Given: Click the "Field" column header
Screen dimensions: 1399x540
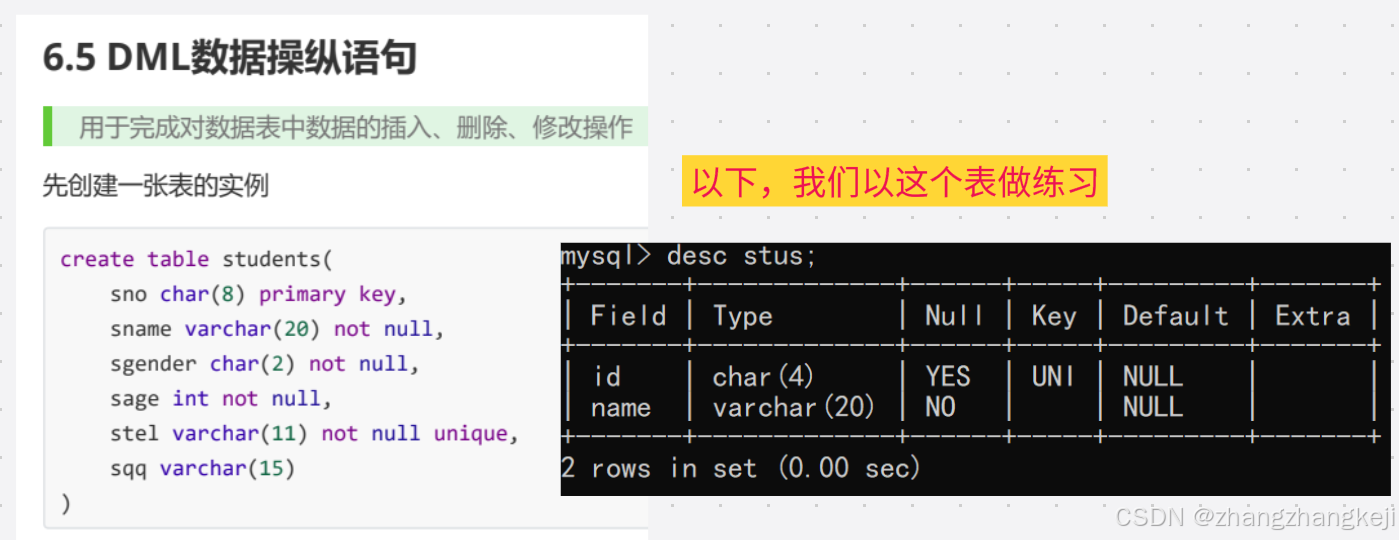Looking at the screenshot, I should (628, 316).
